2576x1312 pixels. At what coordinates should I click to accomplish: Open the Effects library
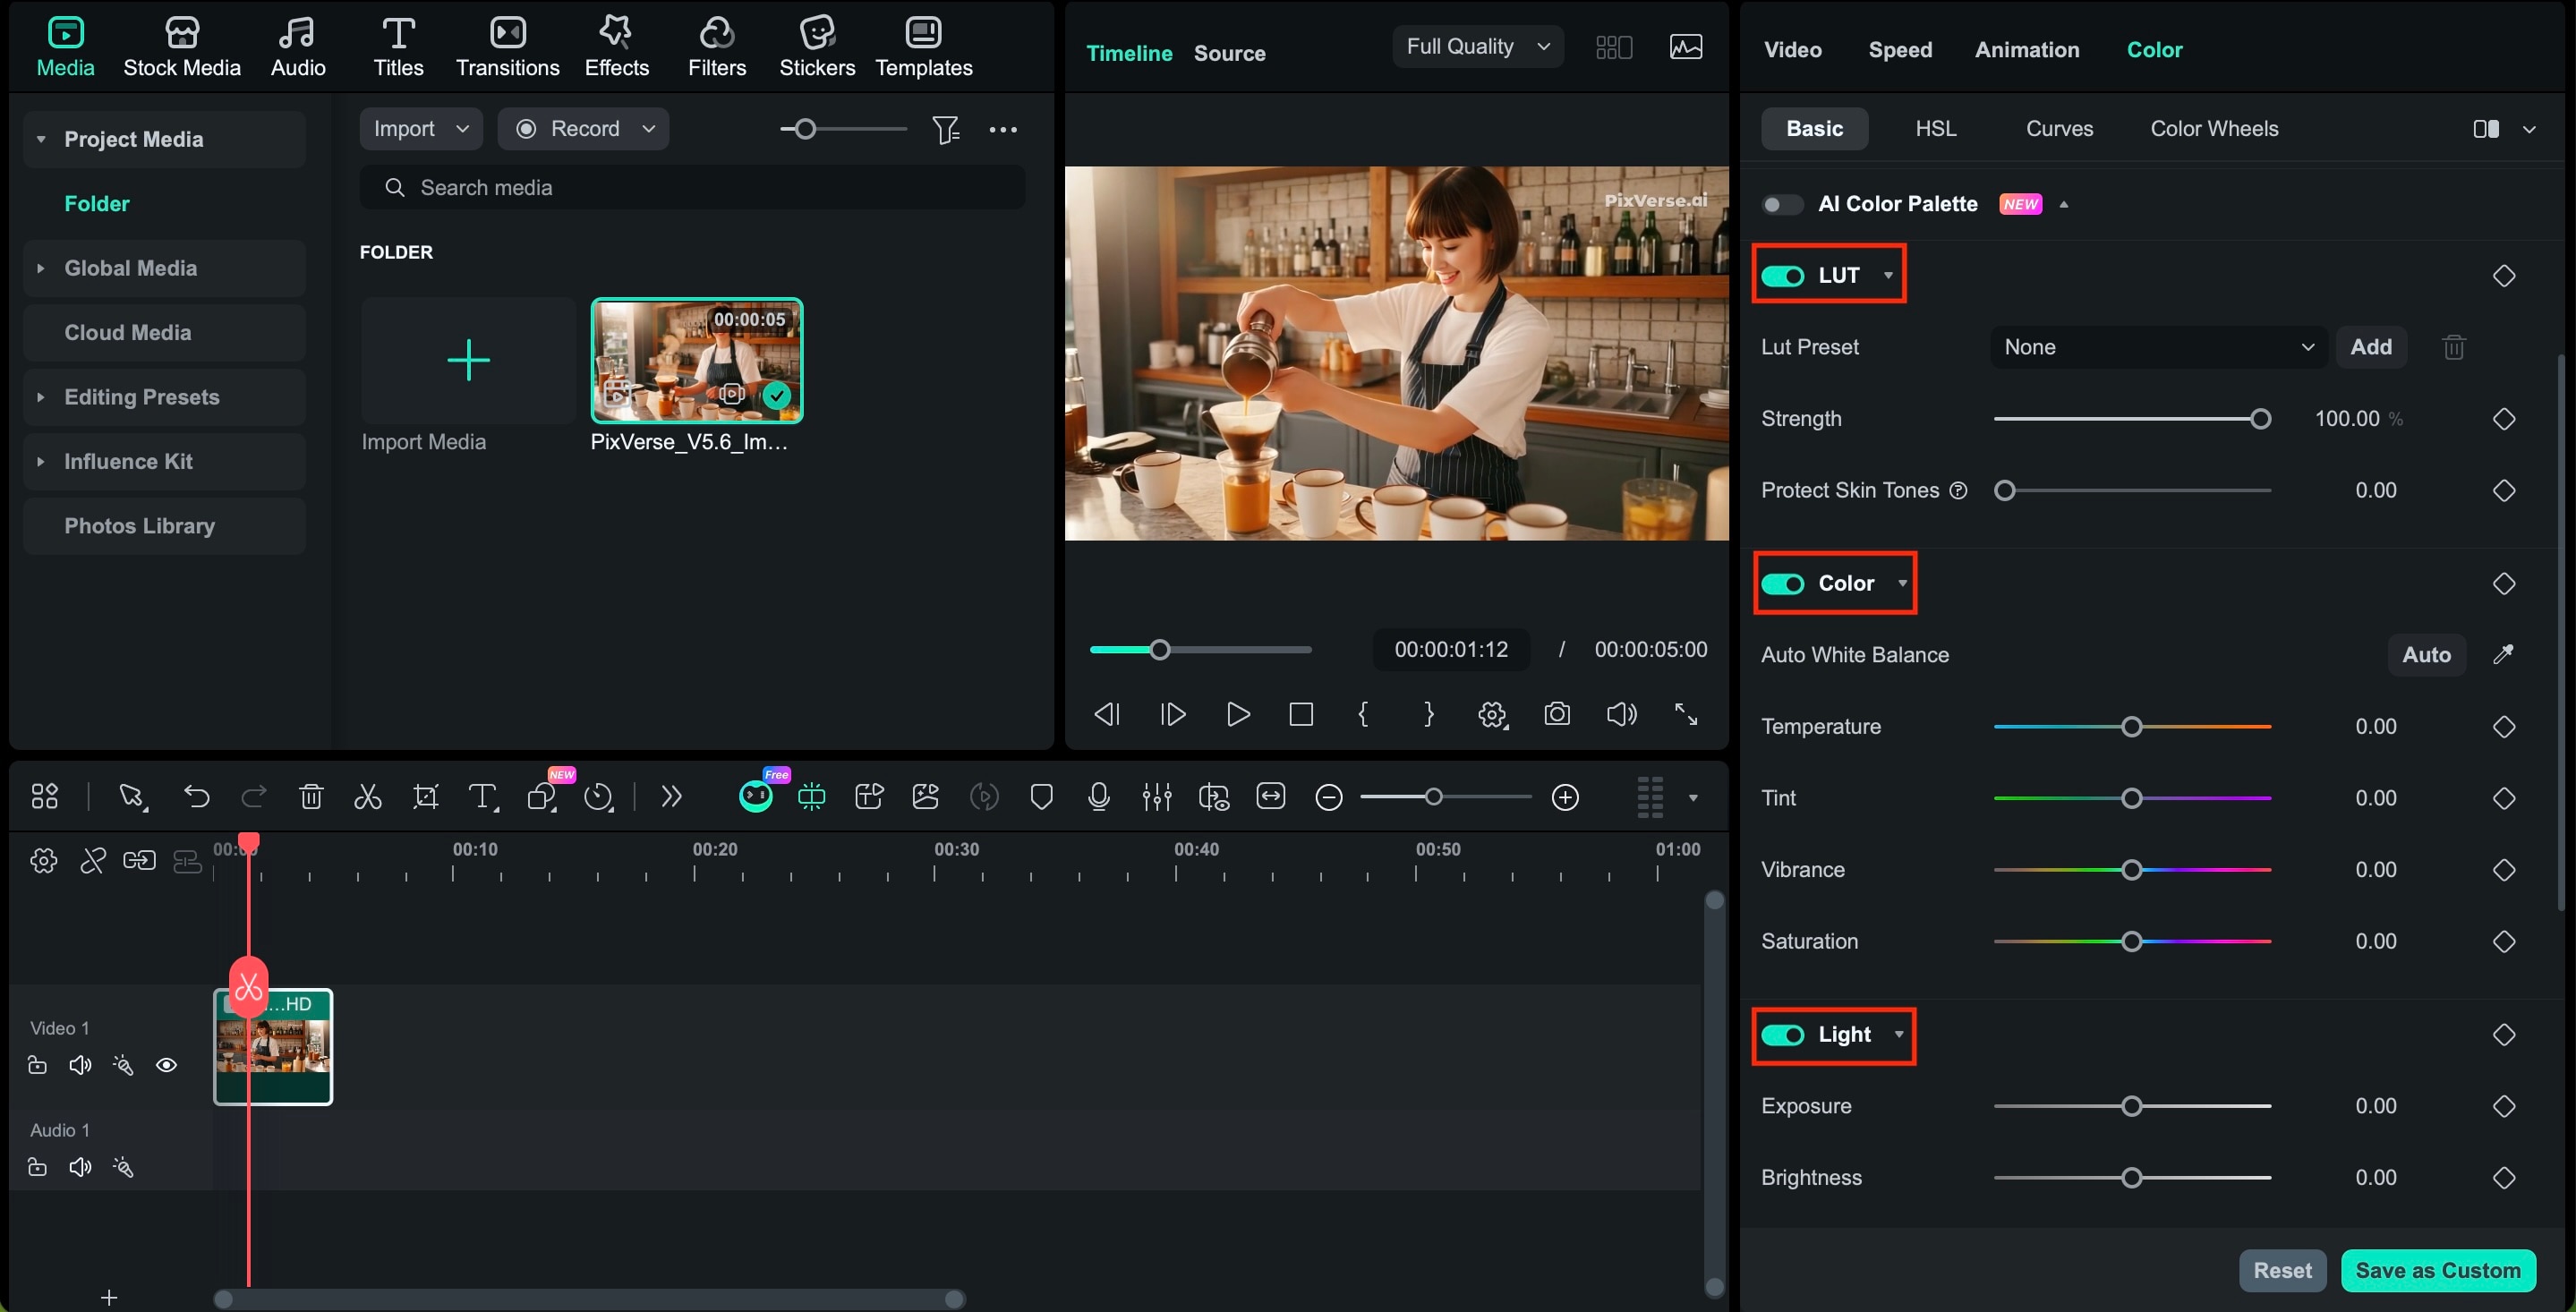point(616,45)
